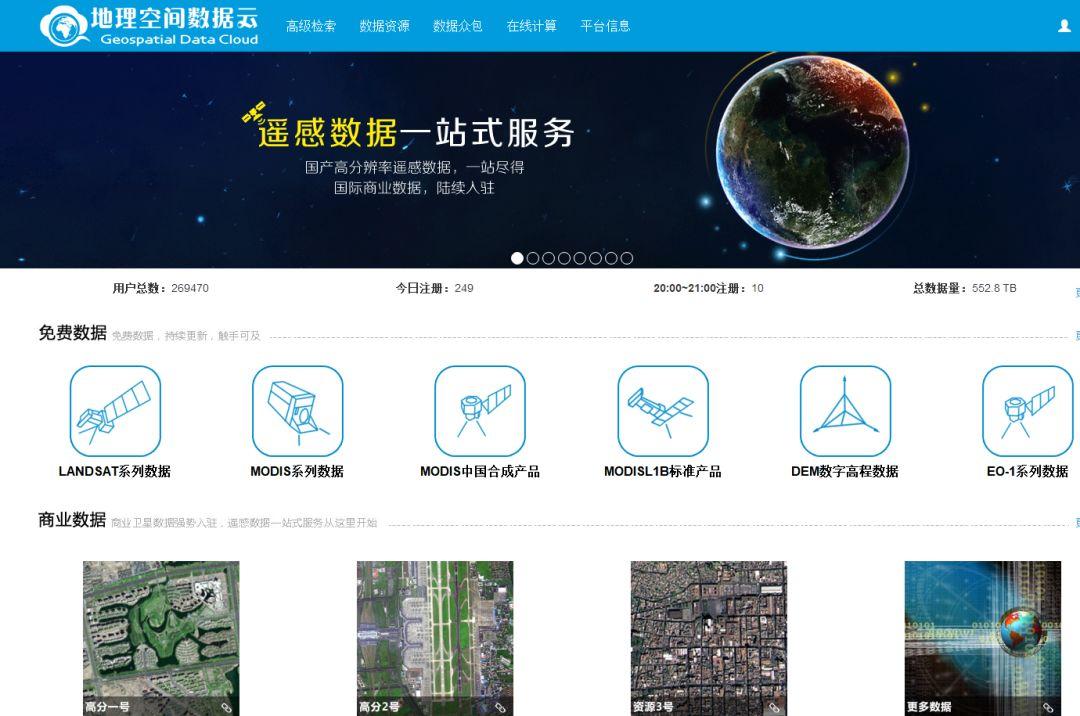Click 20:00~21:00注册 statistic
The height and width of the screenshot is (716, 1080).
coord(709,288)
